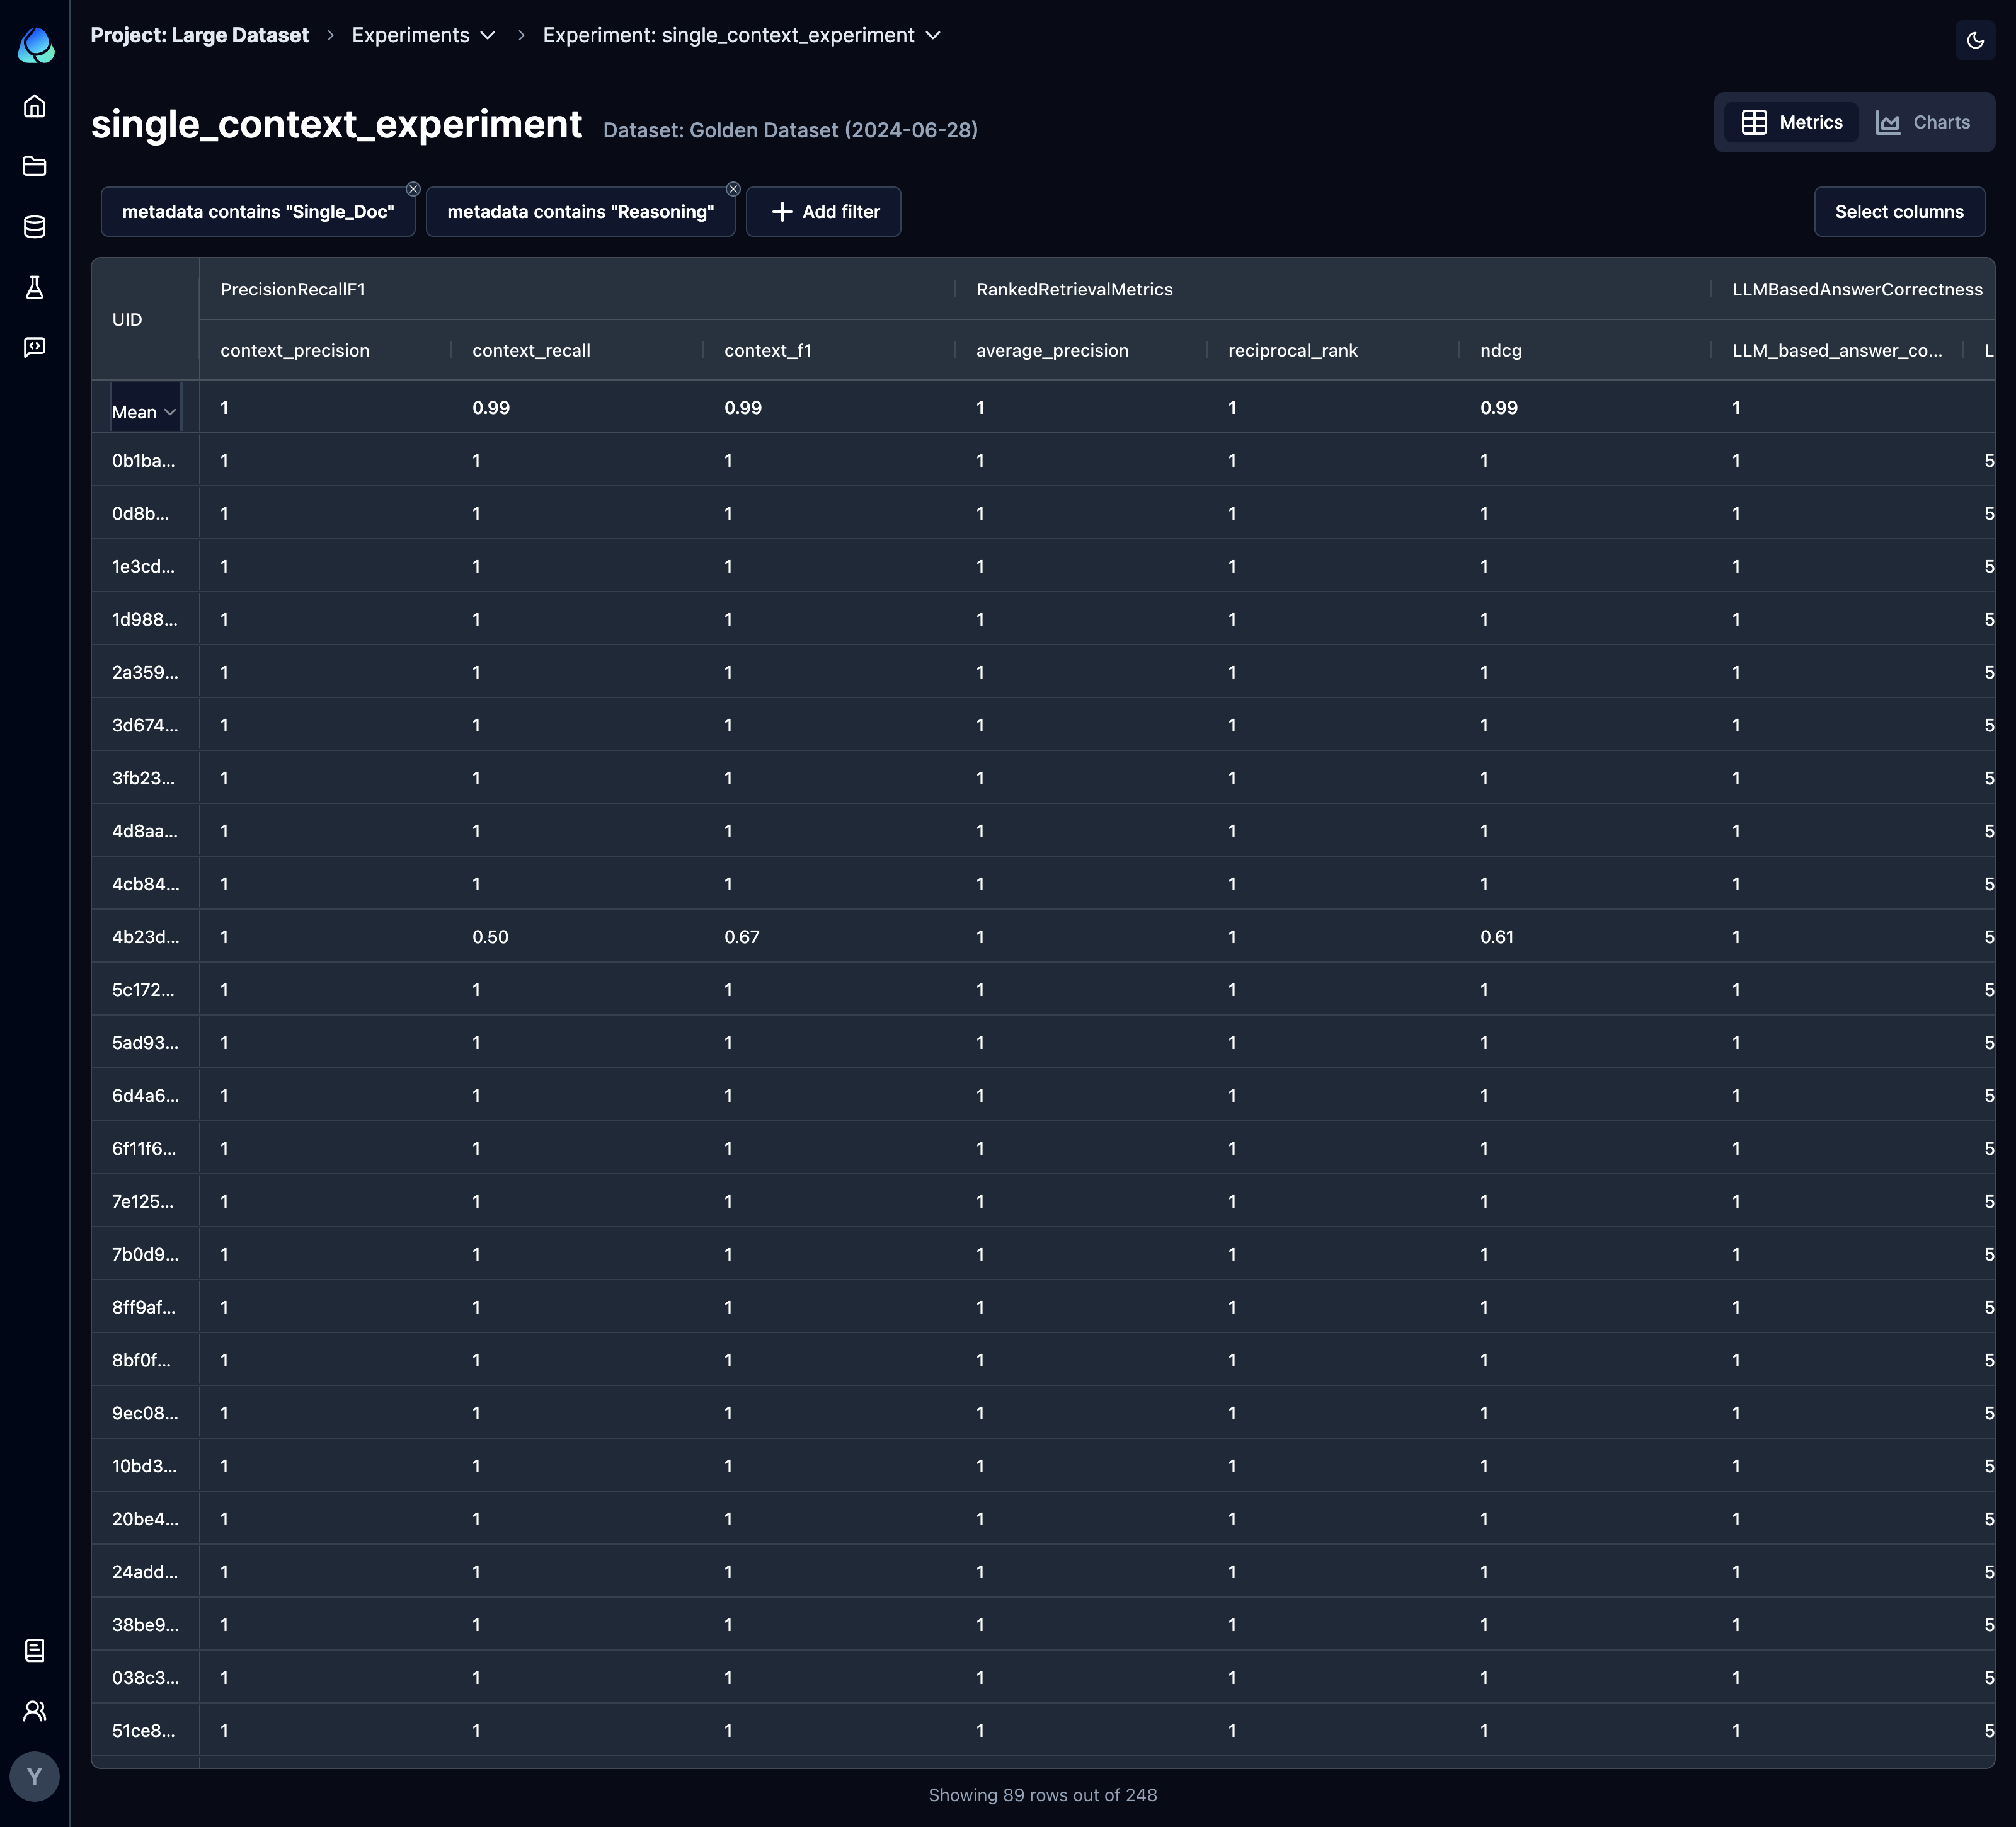Image resolution: width=2016 pixels, height=1827 pixels.
Task: Open the experiments flask icon in the sidebar
Action: pos(35,287)
